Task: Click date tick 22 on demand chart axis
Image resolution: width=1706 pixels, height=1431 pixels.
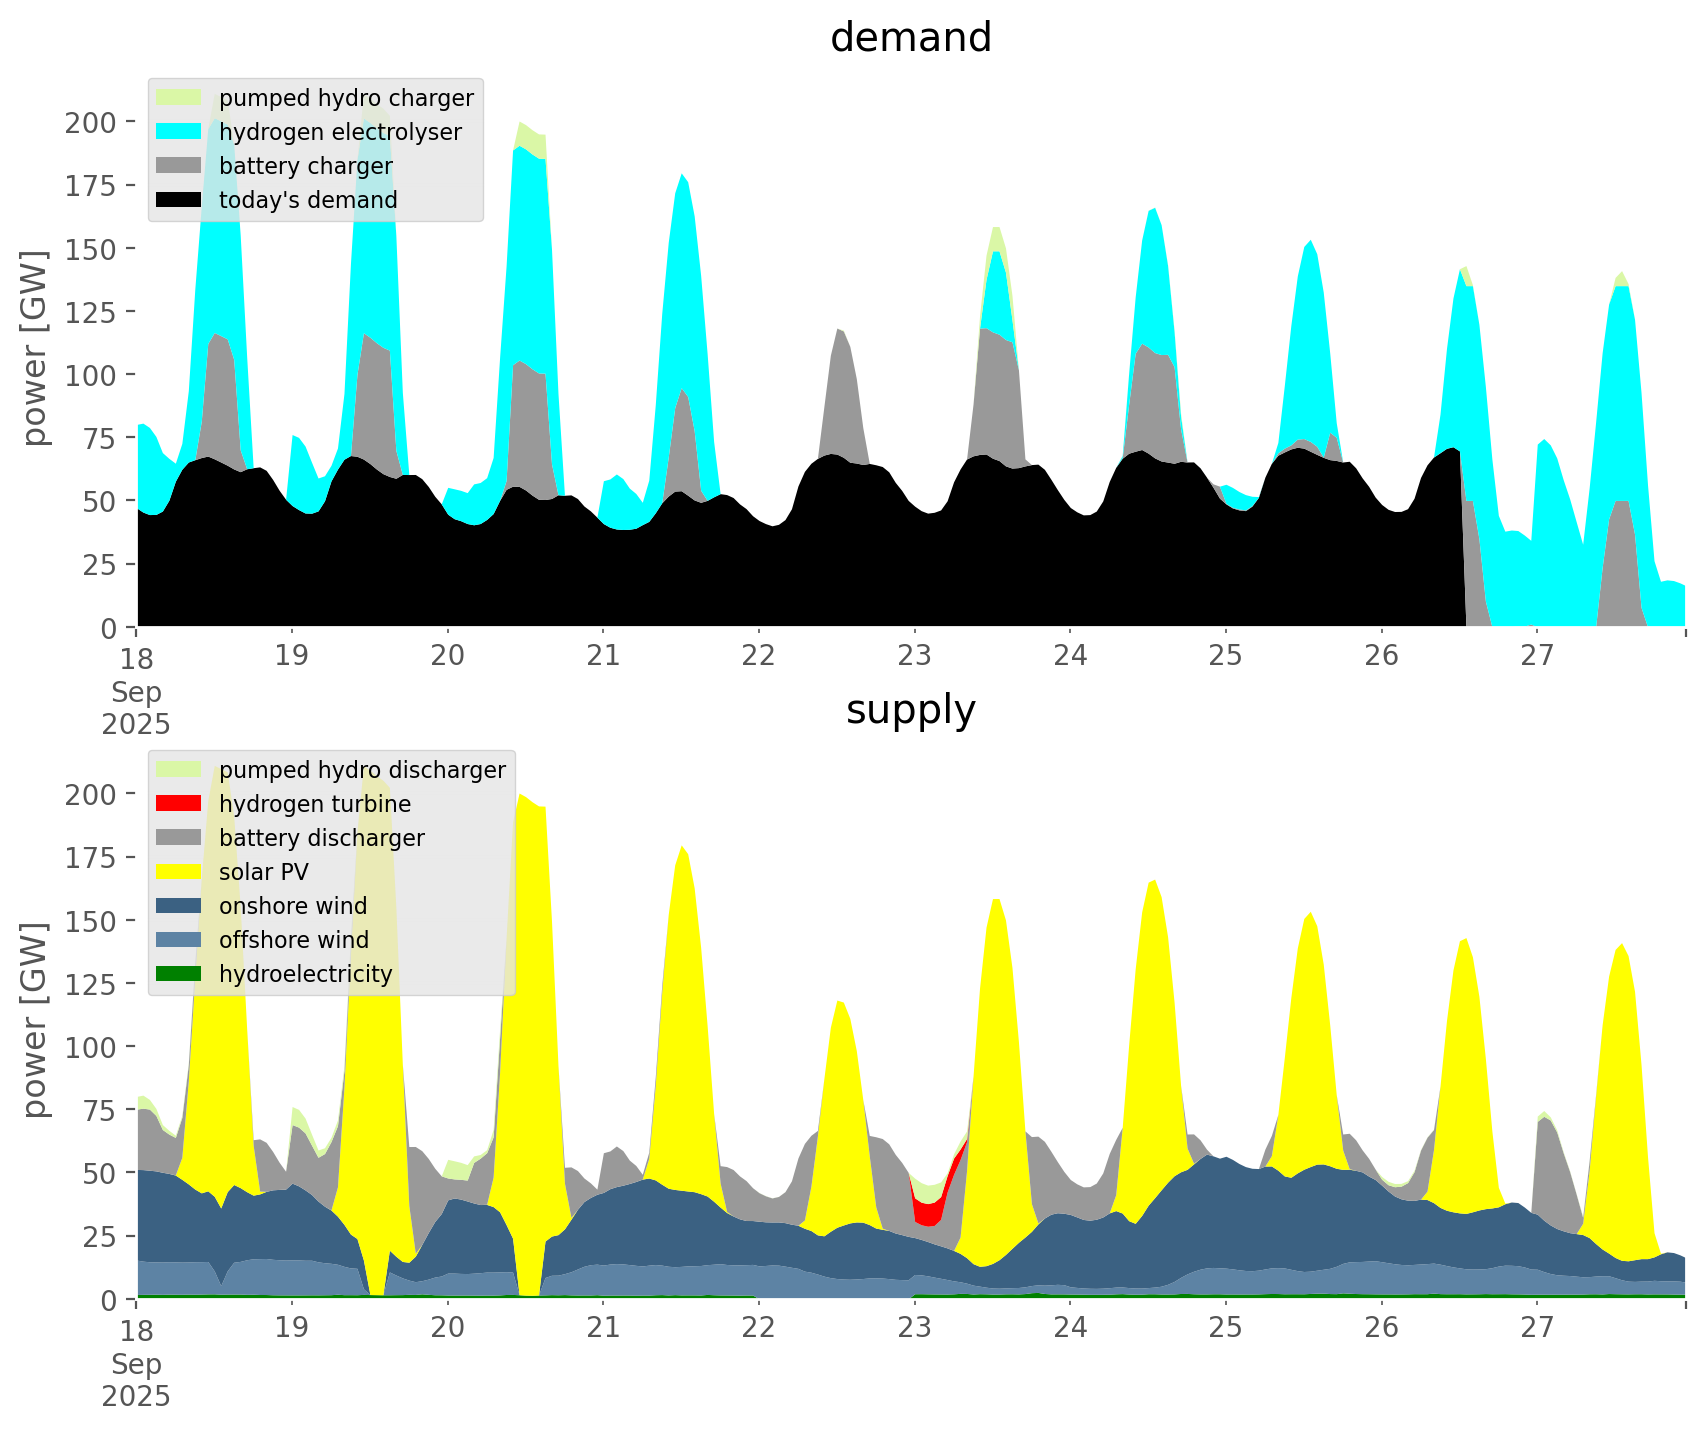Action: click(x=759, y=656)
